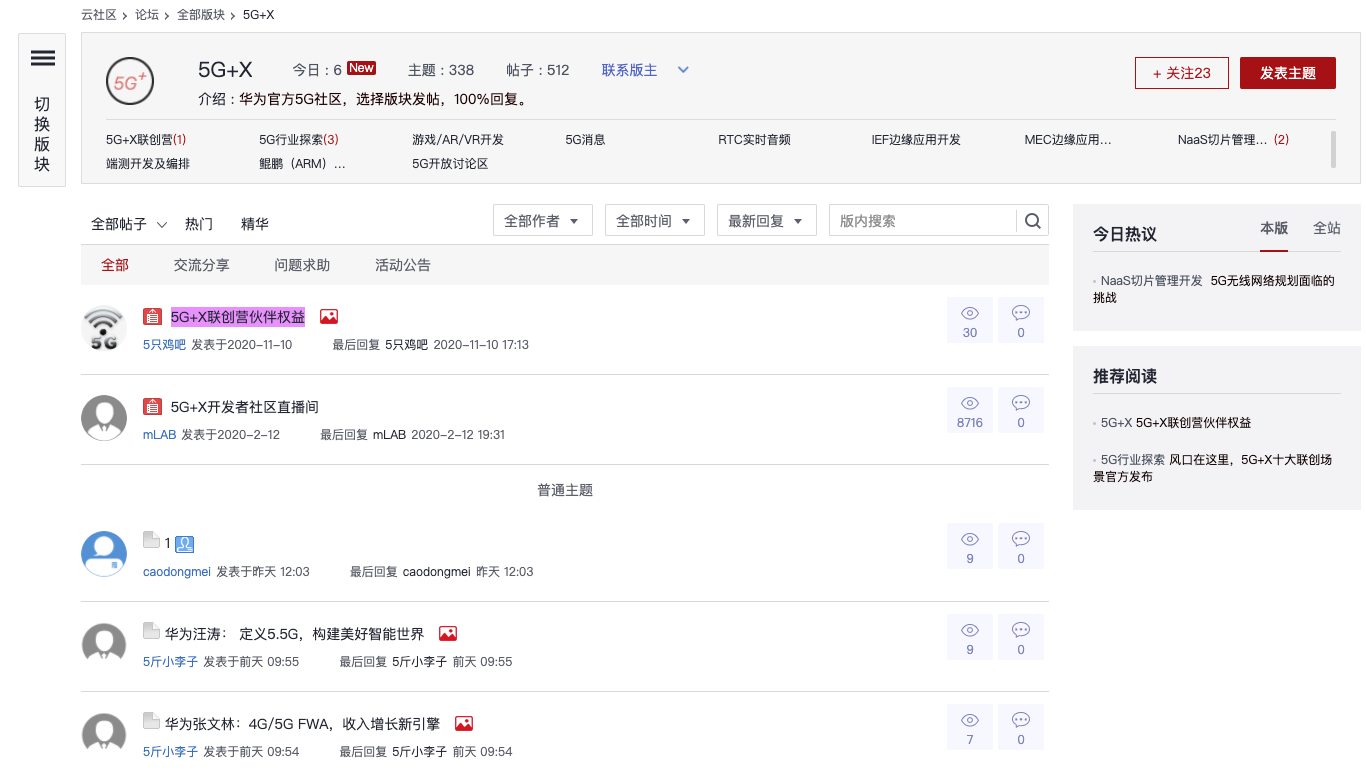Switch hot topics to 全站 tab

pyautogui.click(x=1327, y=228)
